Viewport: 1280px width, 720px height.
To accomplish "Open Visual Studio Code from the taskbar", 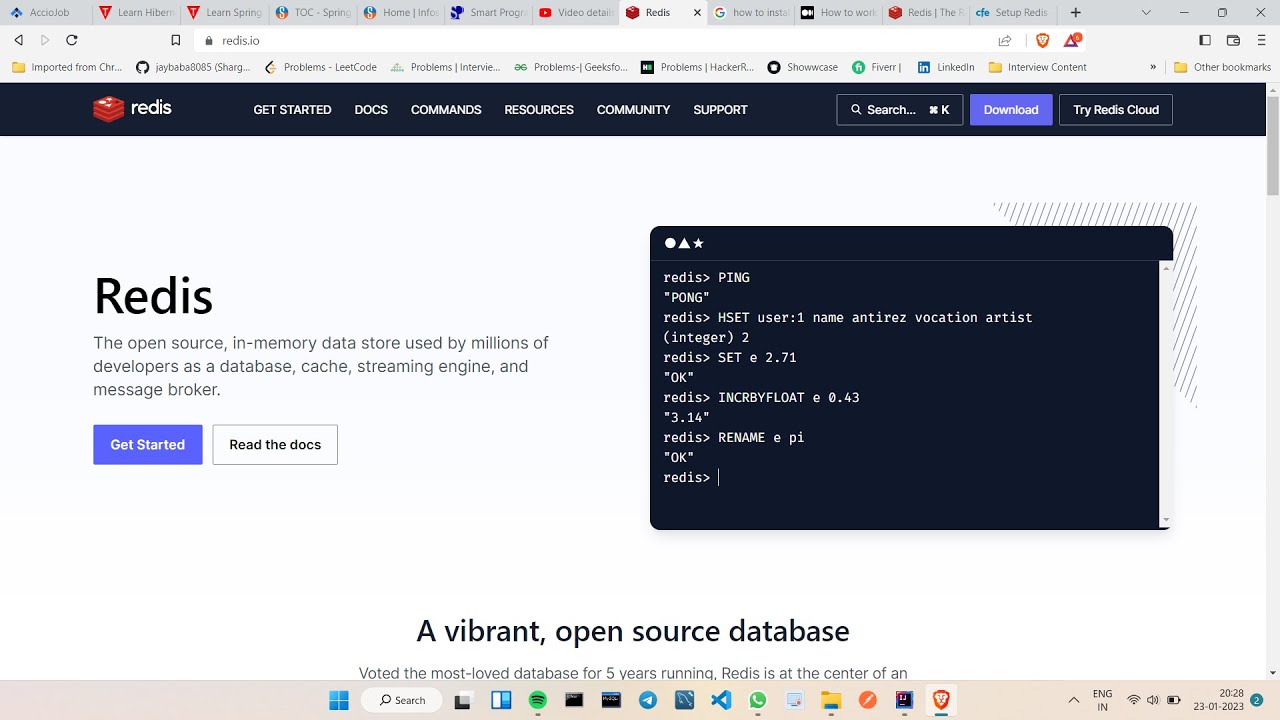I will point(721,700).
